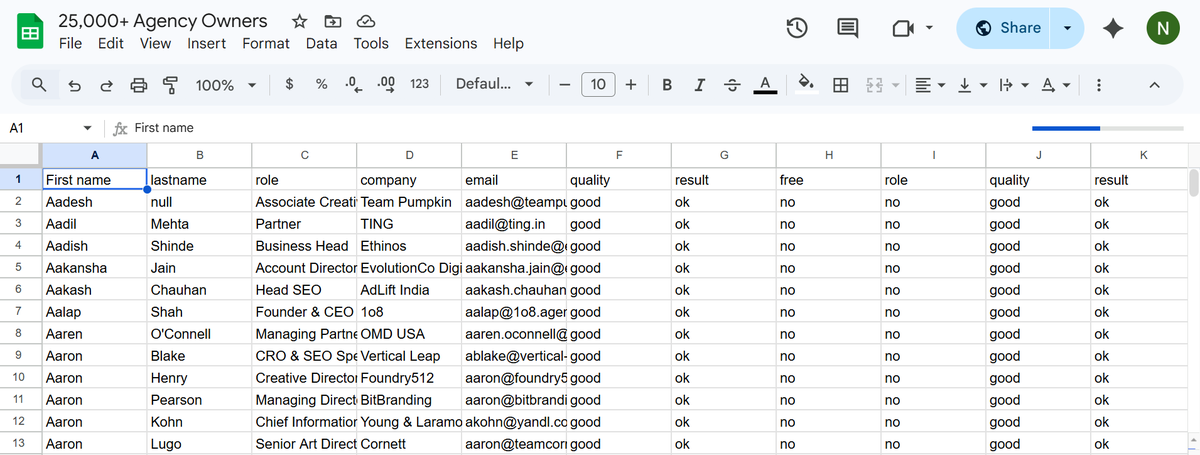The image size is (1200, 455).
Task: Open the text color picker
Action: [765, 85]
